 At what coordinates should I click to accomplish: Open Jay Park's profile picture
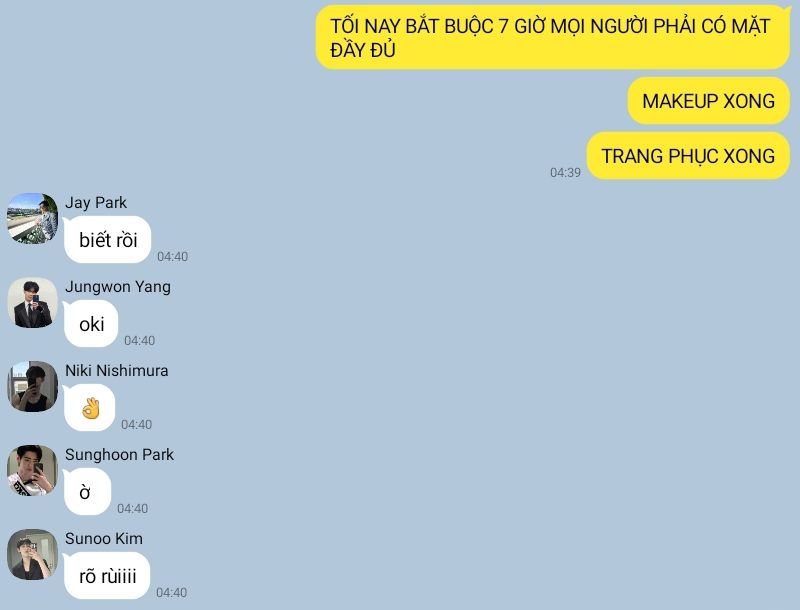point(32,218)
